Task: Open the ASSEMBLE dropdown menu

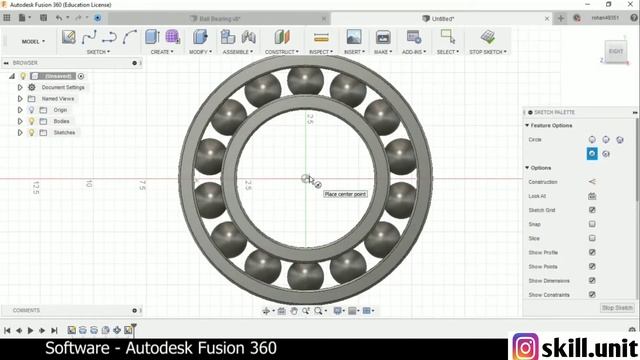Action: [x=238, y=52]
